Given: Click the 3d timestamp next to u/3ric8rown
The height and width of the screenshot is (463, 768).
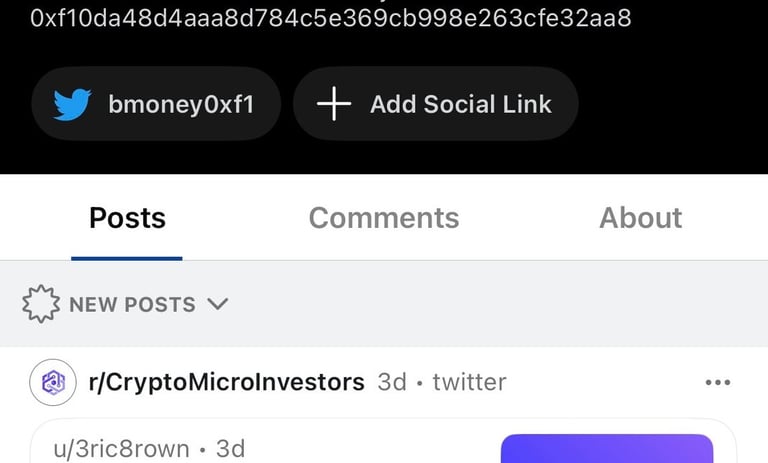Looking at the screenshot, I should point(230,449).
